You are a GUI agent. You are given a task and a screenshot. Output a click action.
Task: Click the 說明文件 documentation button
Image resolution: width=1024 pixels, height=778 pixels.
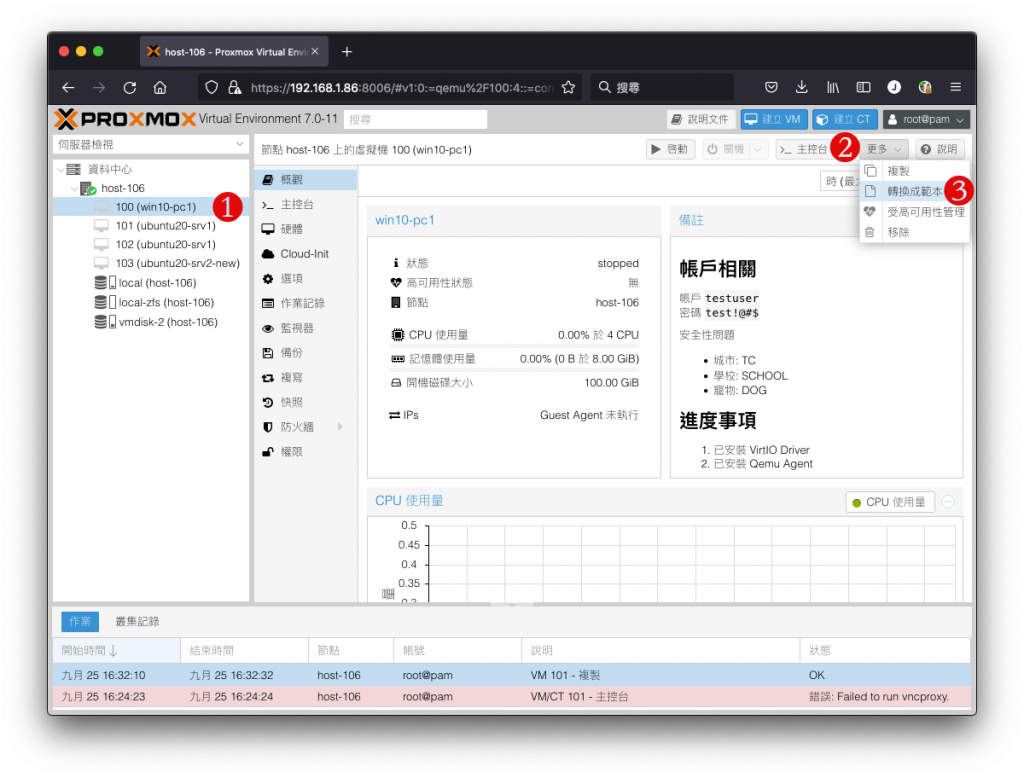[701, 120]
